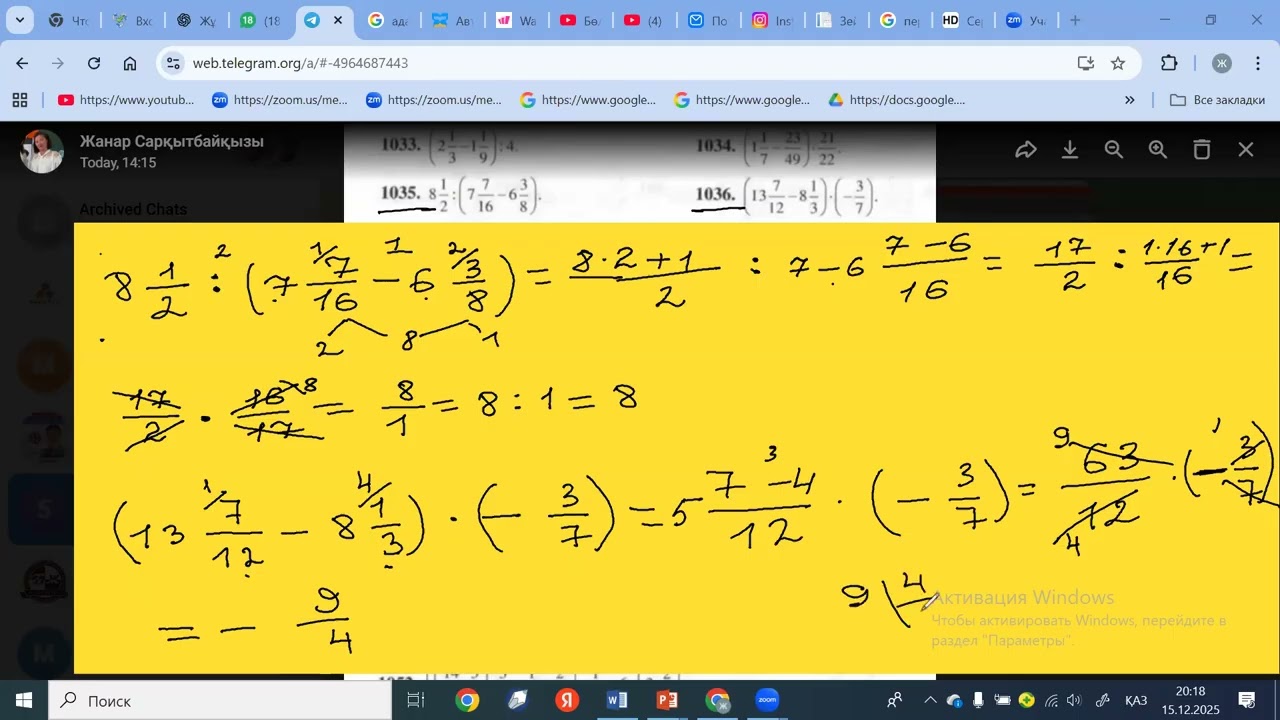Click site info icon in address bar
Screen dimensions: 1280x720
pyautogui.click(x=173, y=63)
